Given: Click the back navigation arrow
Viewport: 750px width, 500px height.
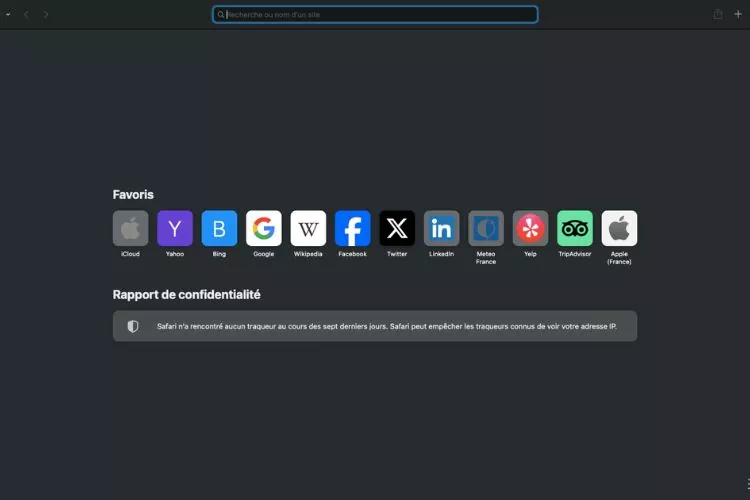Looking at the screenshot, I should pyautogui.click(x=26, y=14).
